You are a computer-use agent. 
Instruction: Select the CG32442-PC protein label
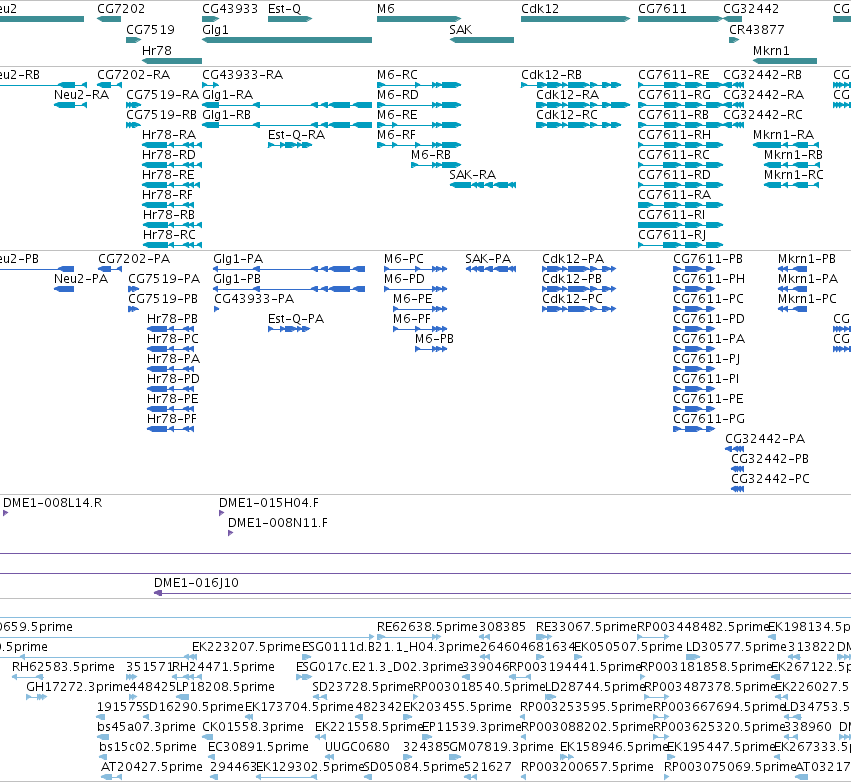[770, 479]
